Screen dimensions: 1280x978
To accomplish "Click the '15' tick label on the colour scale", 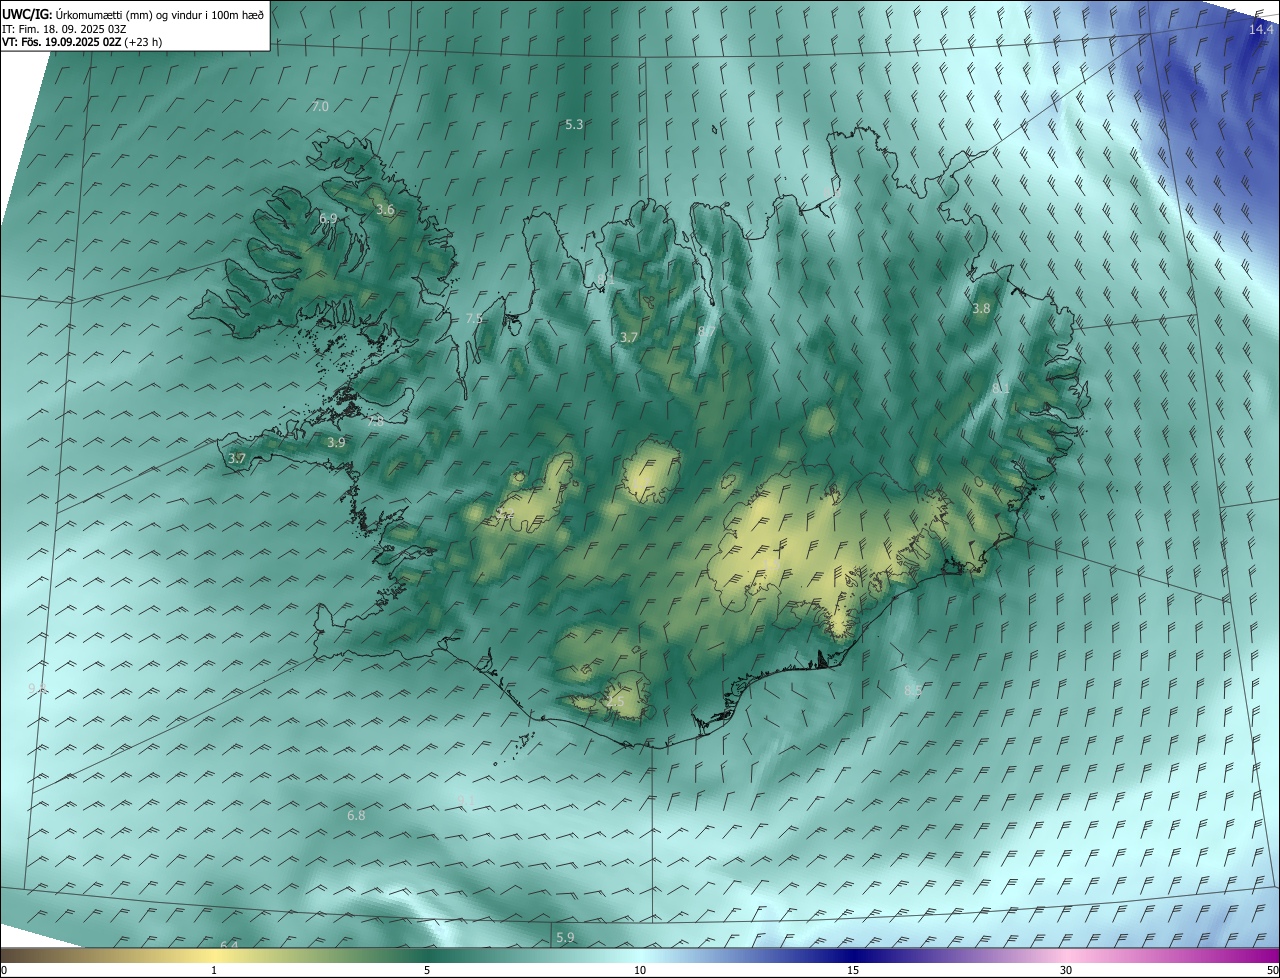I will click(853, 971).
